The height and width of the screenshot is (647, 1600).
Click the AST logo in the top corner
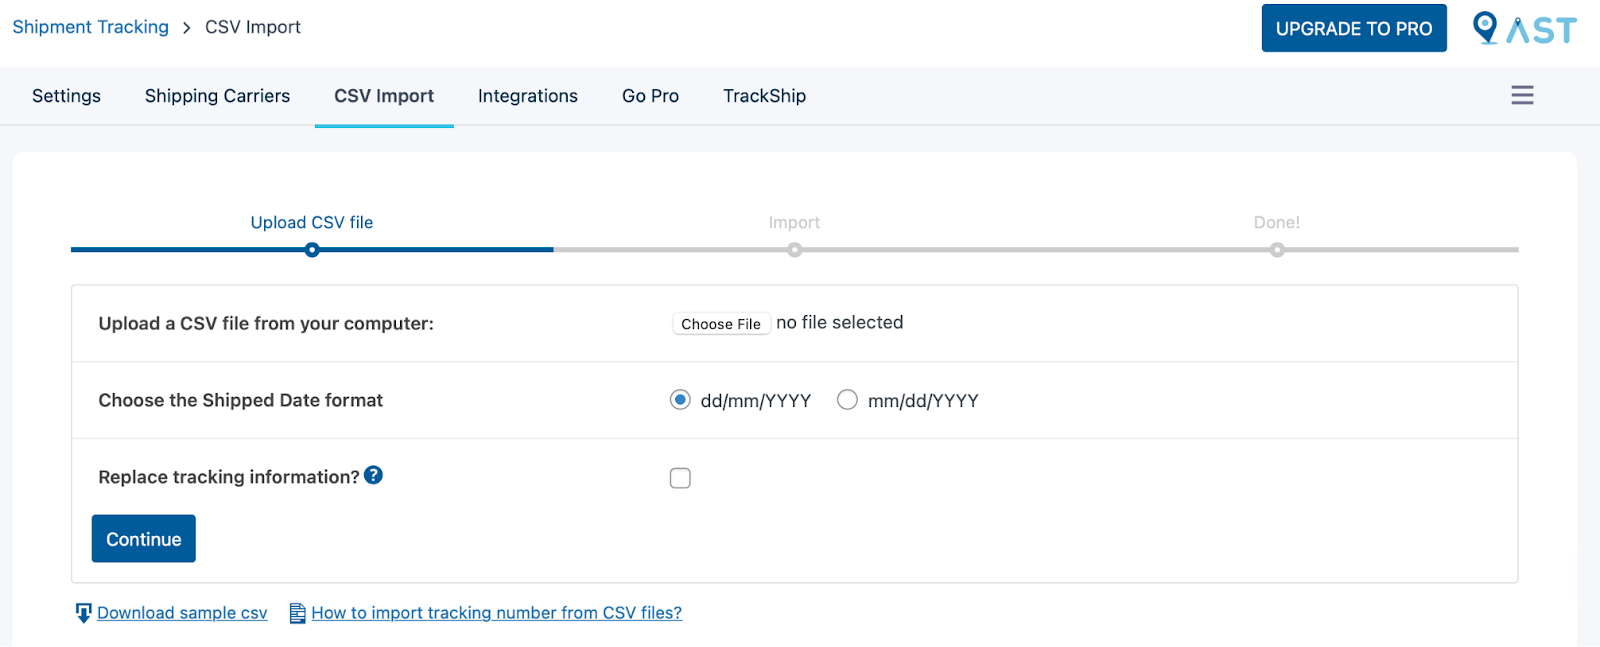[1525, 29]
